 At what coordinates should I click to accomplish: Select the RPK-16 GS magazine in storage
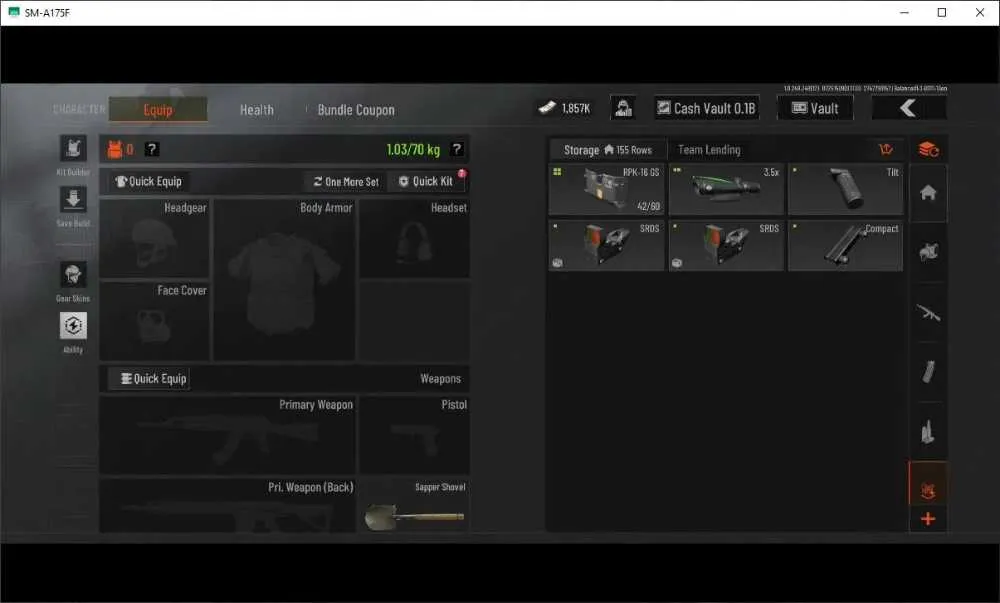(607, 189)
